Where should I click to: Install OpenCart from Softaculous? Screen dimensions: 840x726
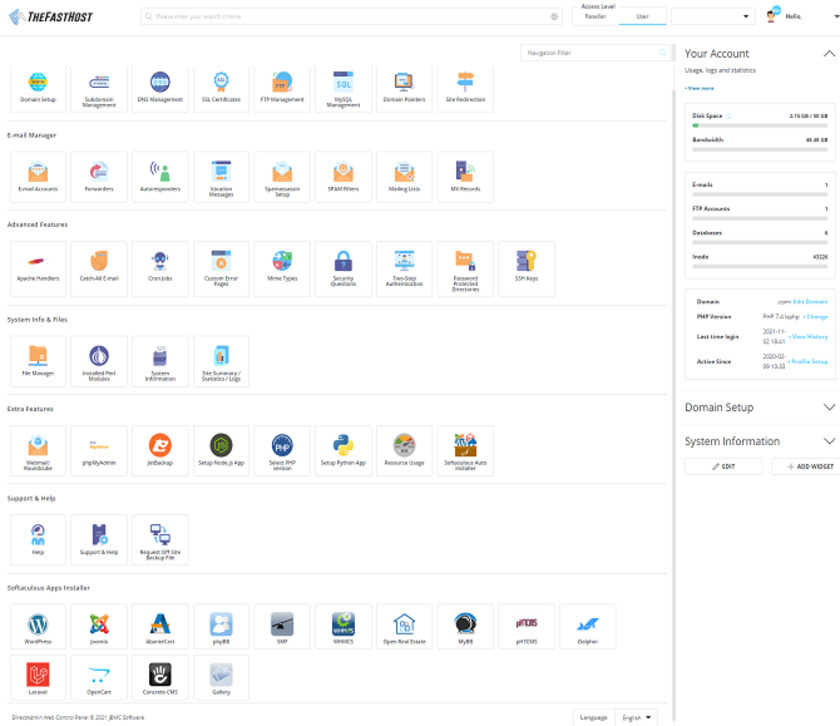99,677
